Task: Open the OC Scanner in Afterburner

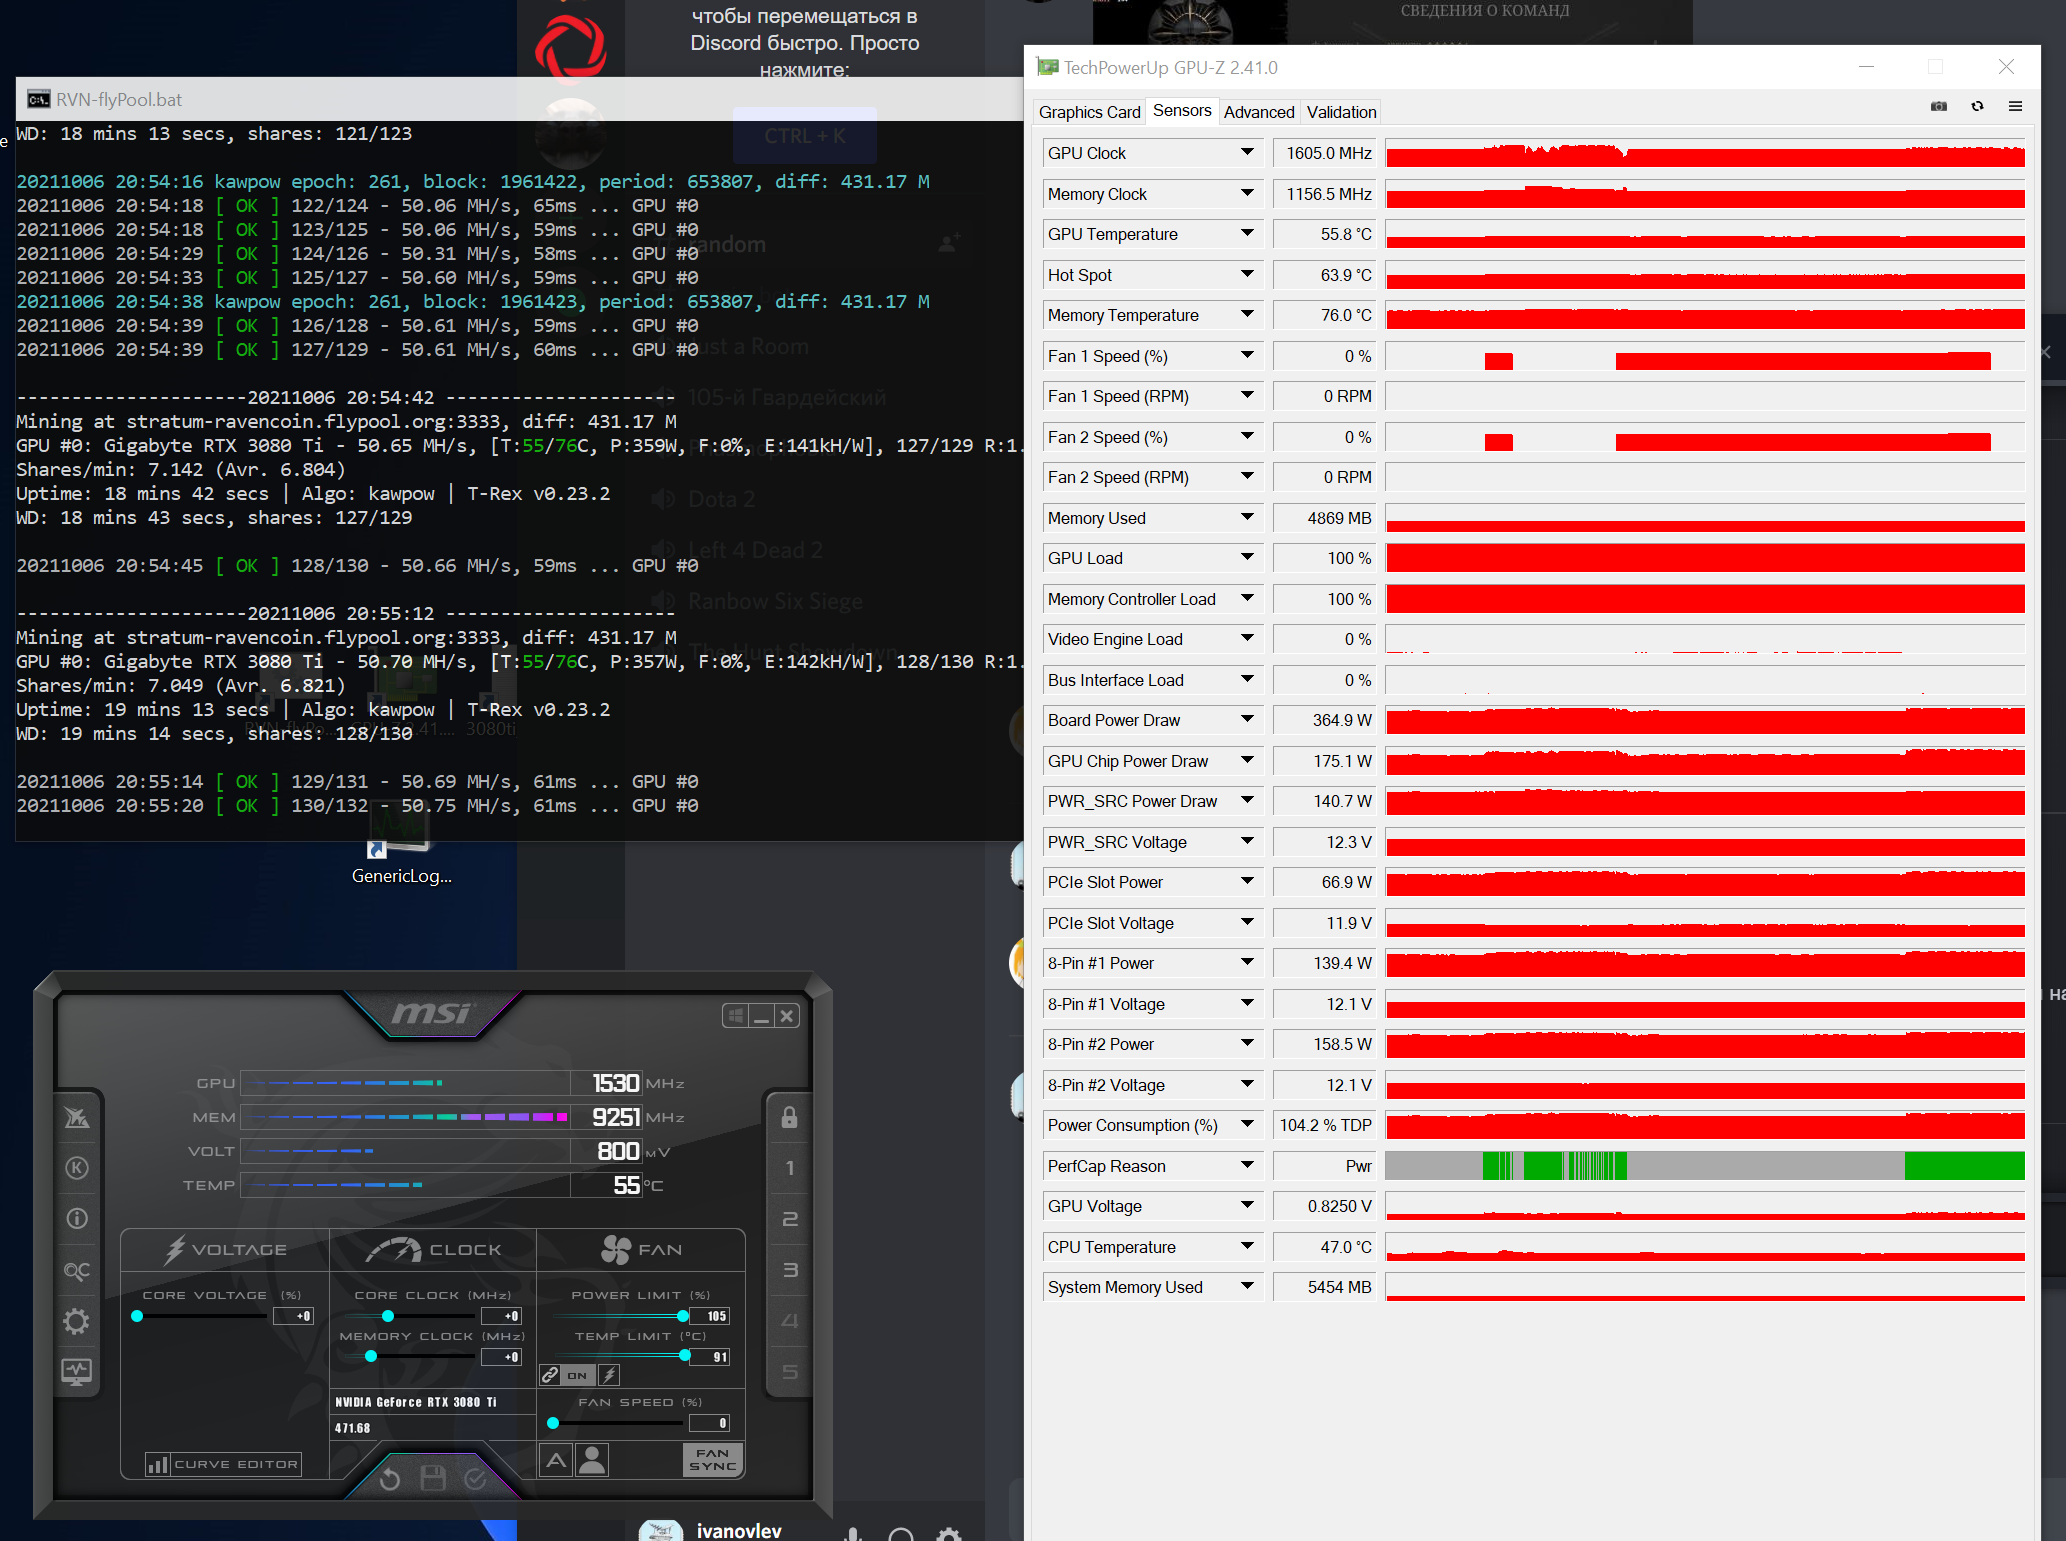Action: 77,1270
